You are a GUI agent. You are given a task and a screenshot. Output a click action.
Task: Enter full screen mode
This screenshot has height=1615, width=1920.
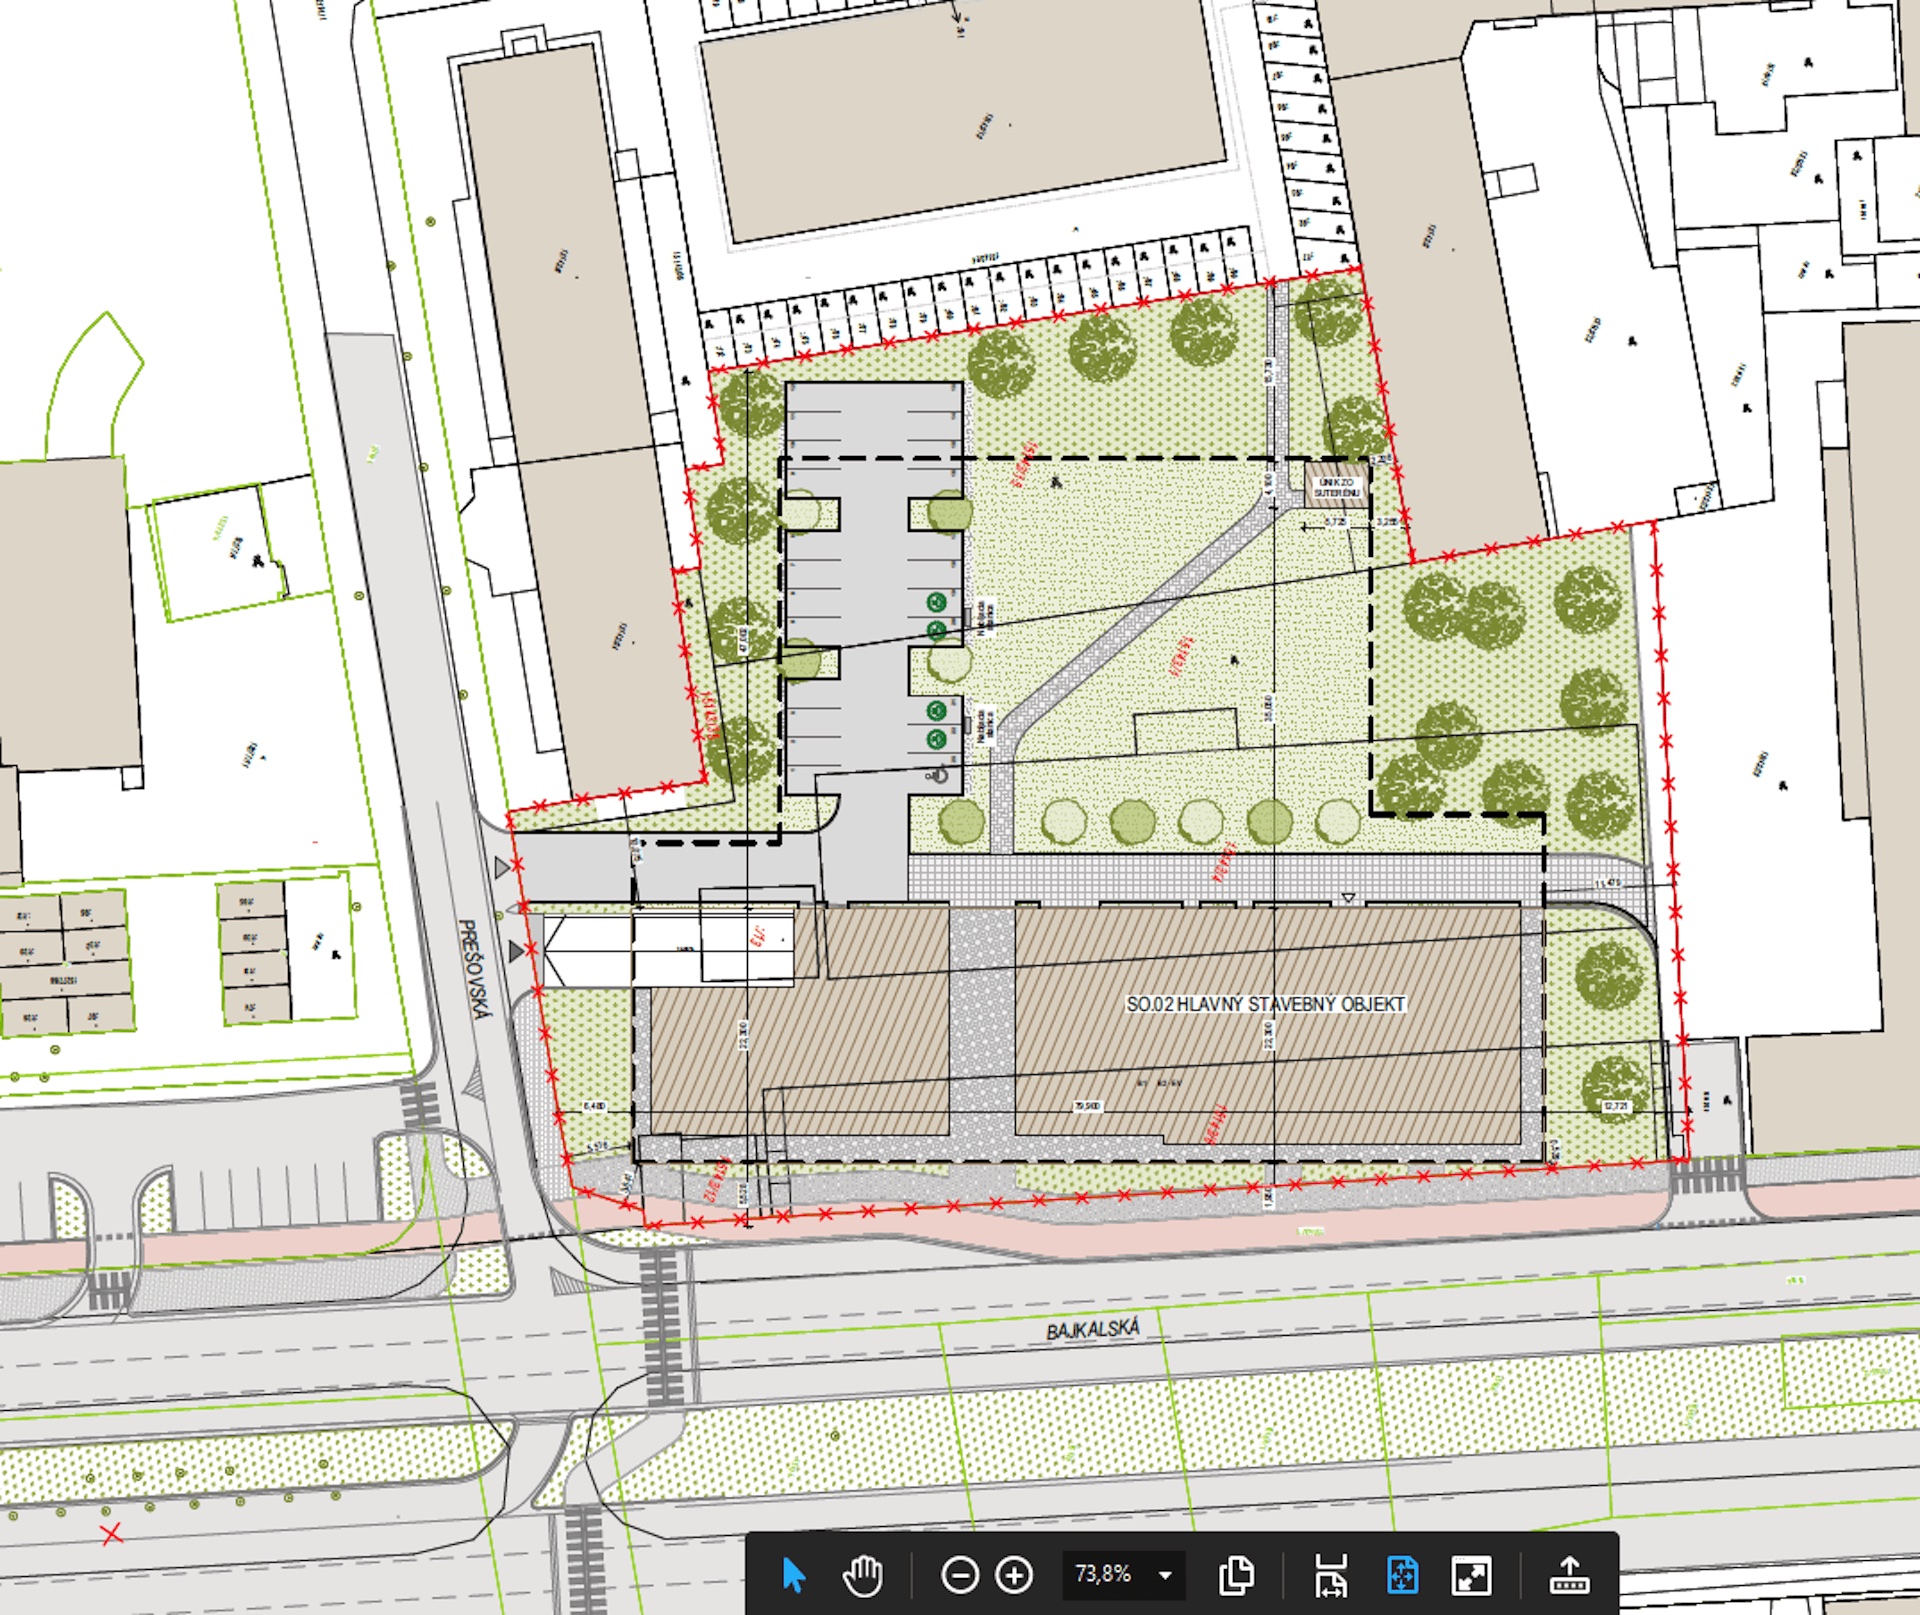(x=1471, y=1575)
